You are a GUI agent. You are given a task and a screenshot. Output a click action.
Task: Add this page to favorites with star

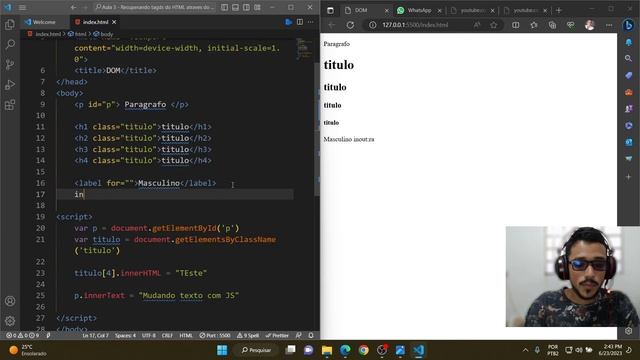pyautogui.click(x=493, y=25)
